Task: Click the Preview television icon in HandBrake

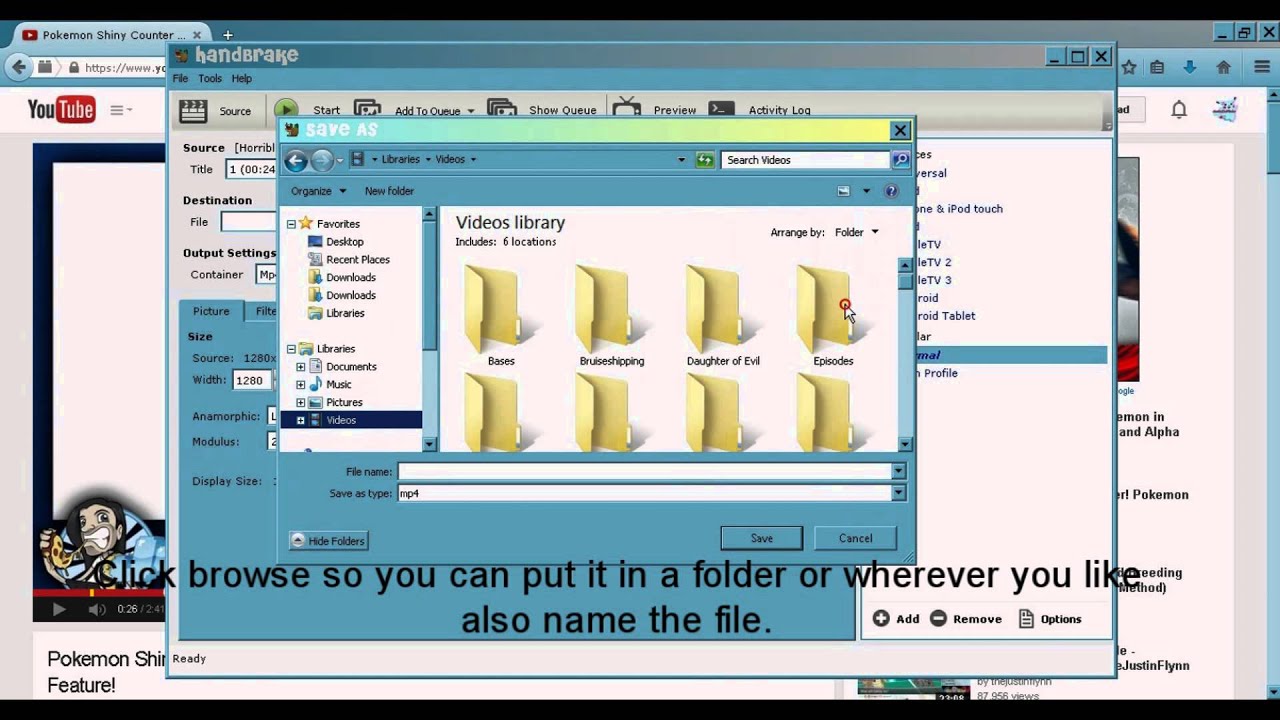Action: (x=627, y=109)
